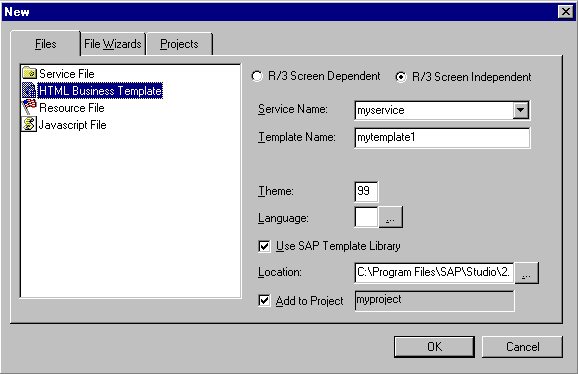Close the New dialog window
Image resolution: width=578 pixels, height=374 pixels.
pyautogui.click(x=566, y=12)
